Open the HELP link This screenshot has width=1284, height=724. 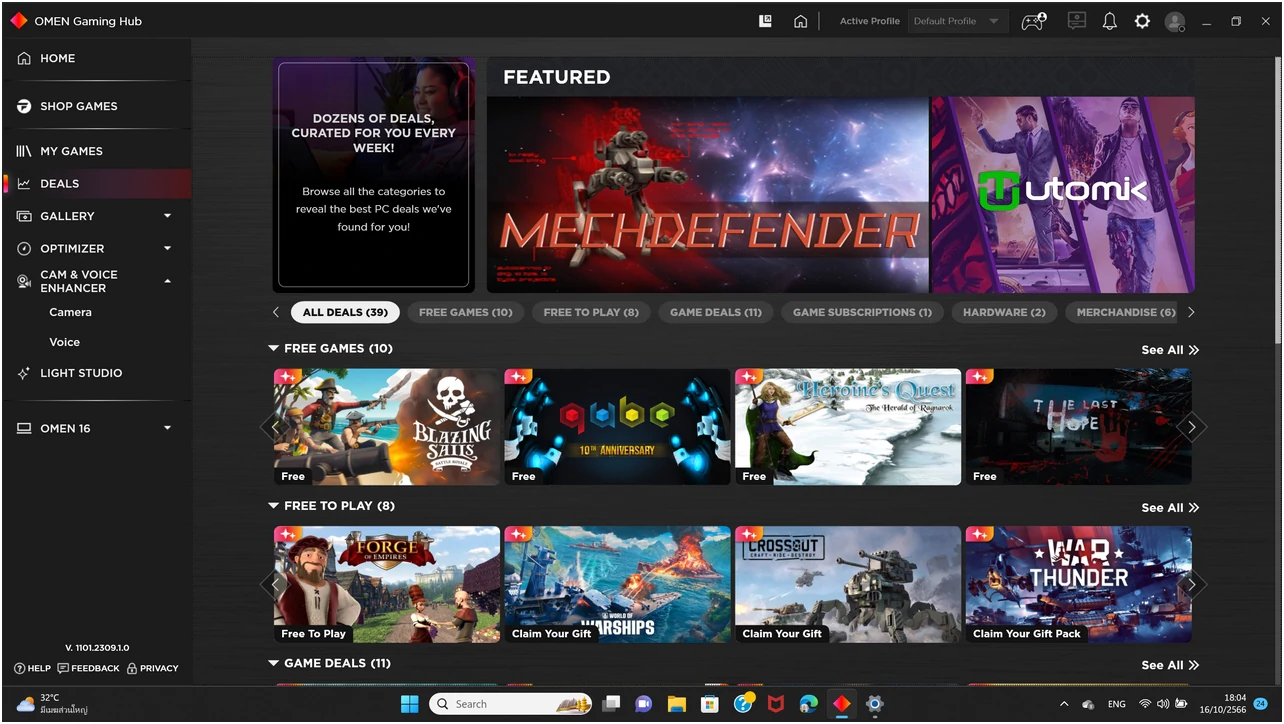32,668
